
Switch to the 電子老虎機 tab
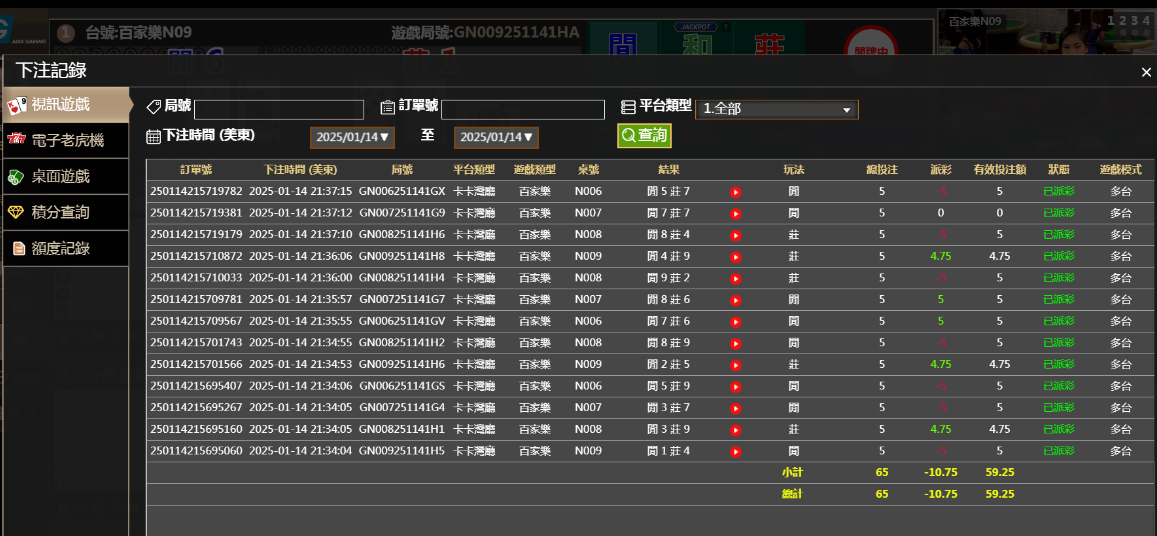(66, 140)
